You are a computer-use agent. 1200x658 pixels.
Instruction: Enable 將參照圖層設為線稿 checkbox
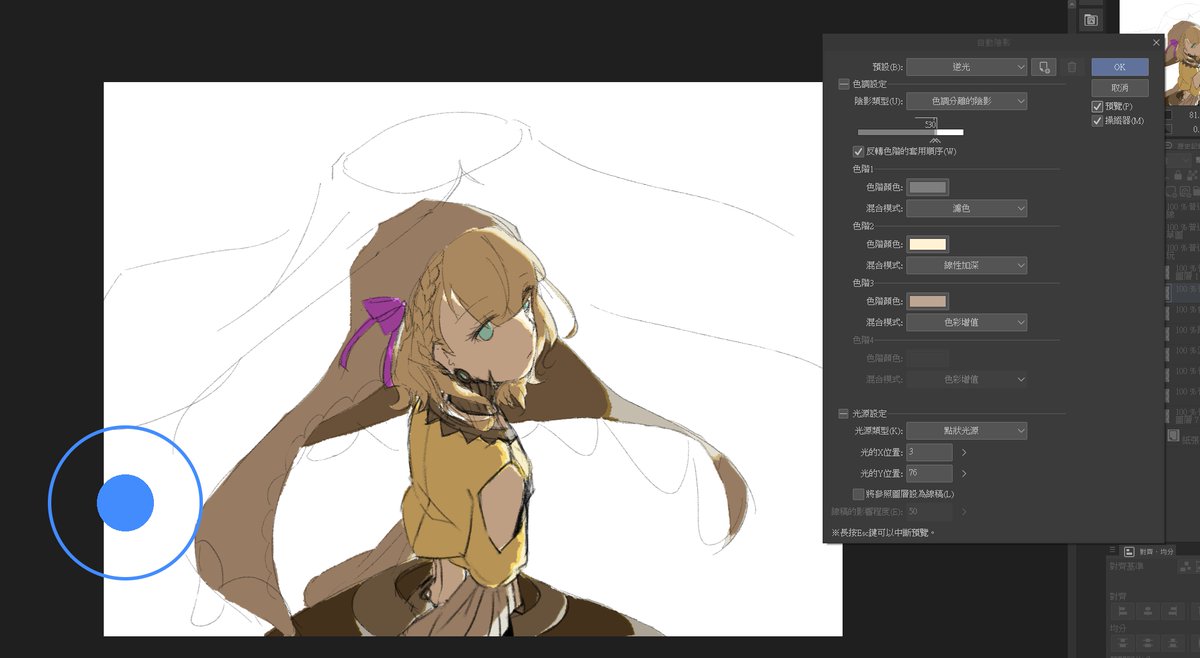[858, 494]
